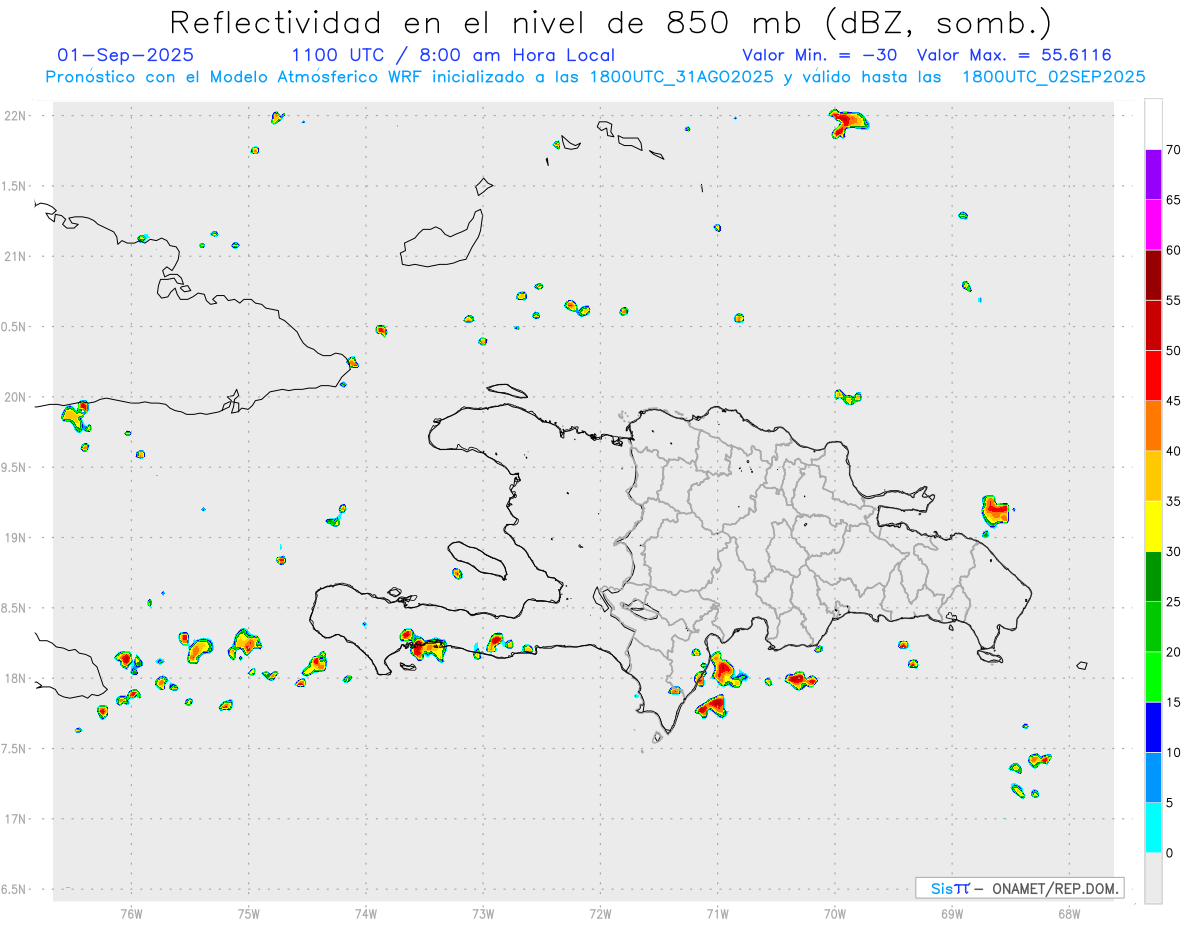This screenshot has width=1200, height=927.
Task: Click the cyan 0-5 dBZ colorbar segment
Action: coord(1153,828)
